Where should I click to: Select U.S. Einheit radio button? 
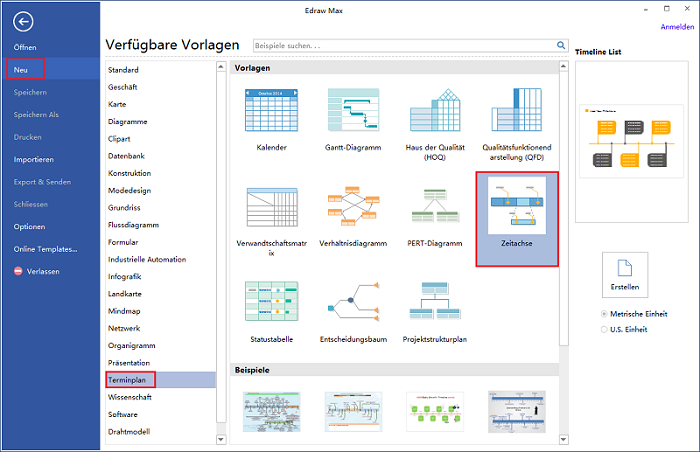click(604, 330)
